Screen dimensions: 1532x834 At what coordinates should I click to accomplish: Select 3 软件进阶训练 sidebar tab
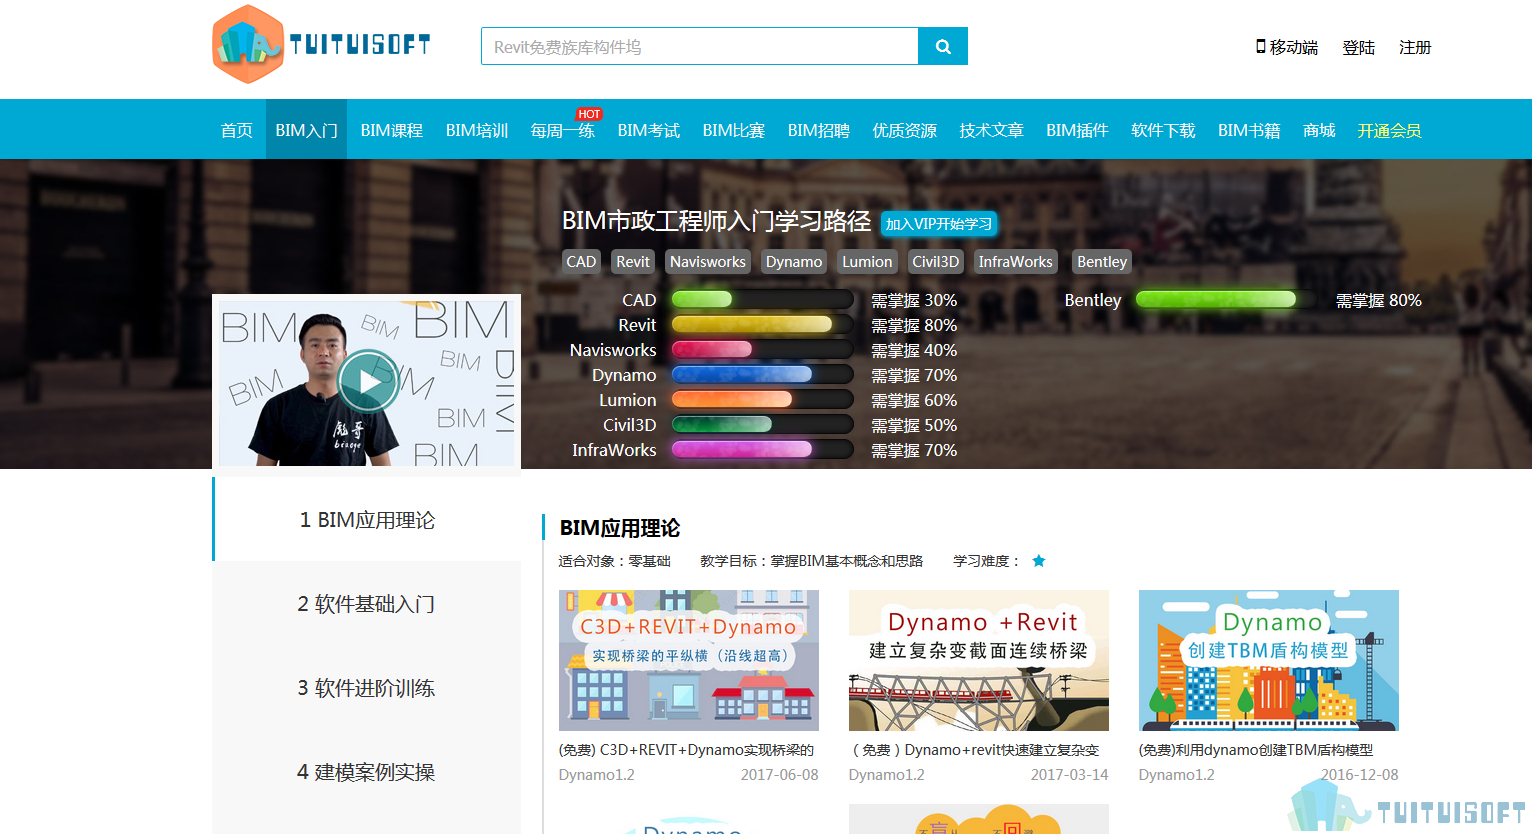(x=367, y=688)
